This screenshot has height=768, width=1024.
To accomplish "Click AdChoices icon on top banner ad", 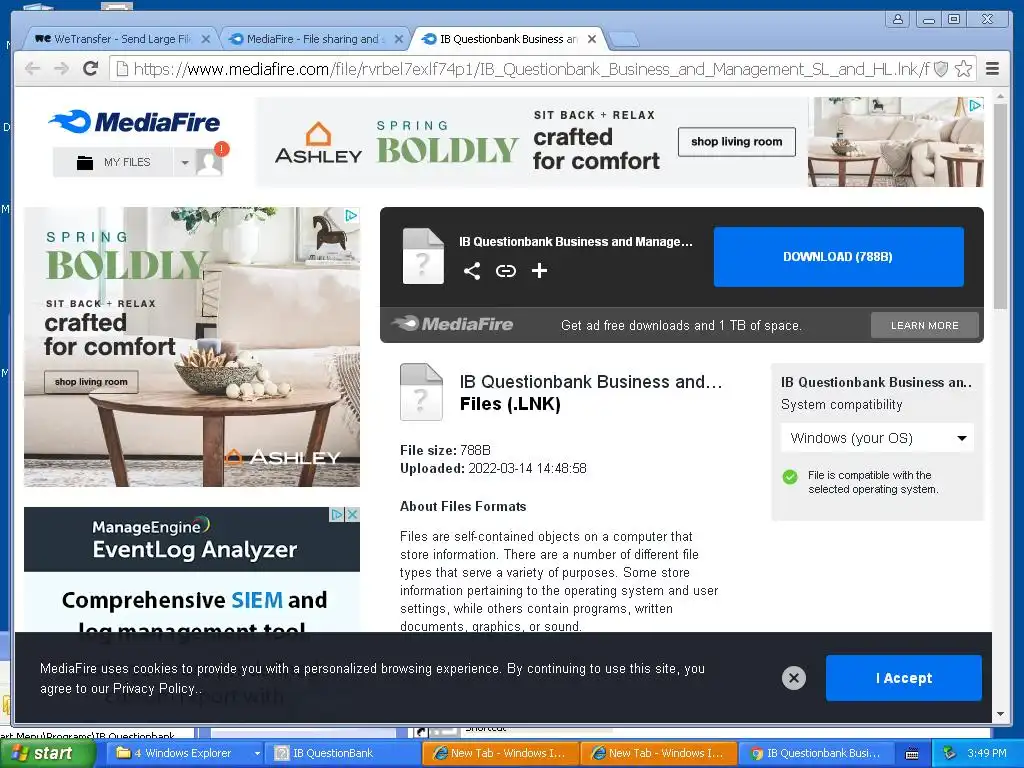I will click(975, 104).
